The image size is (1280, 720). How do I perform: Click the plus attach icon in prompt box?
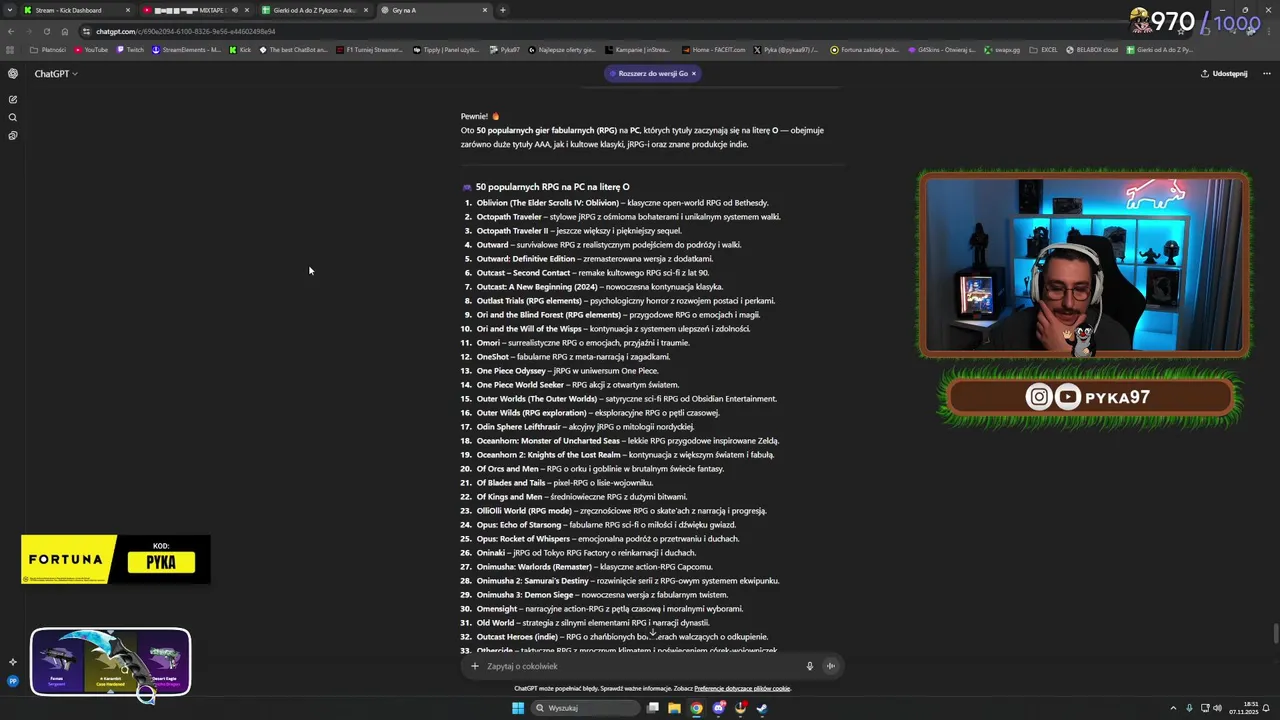click(x=475, y=666)
